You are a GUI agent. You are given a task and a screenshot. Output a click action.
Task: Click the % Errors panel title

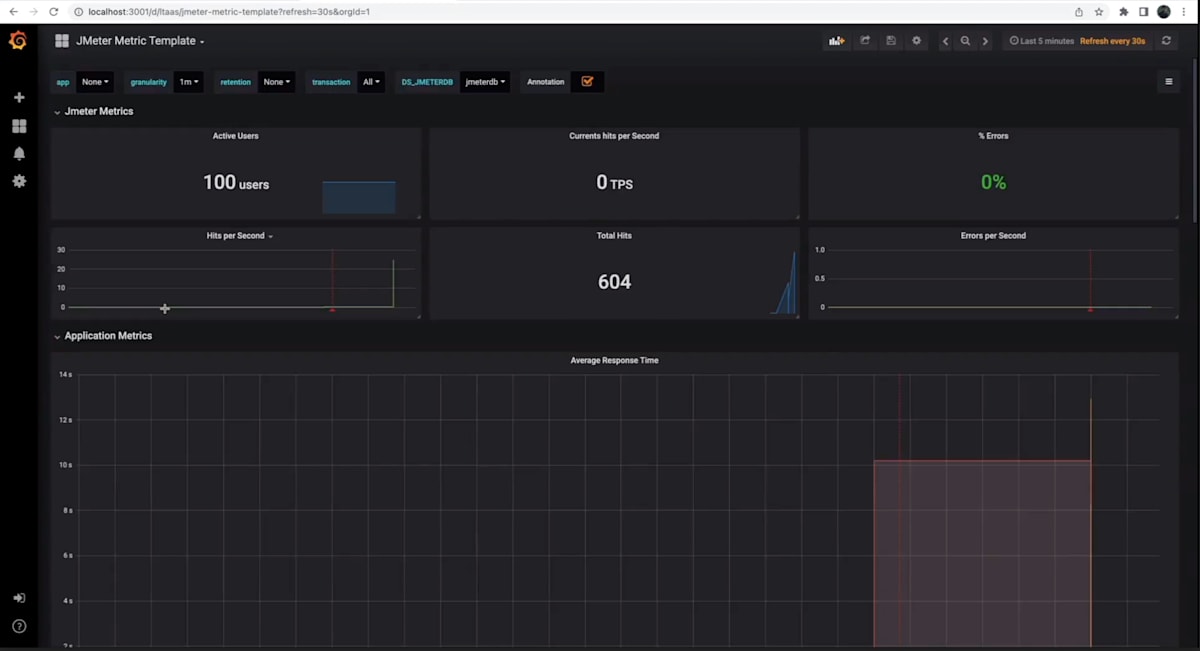[x=993, y=136]
